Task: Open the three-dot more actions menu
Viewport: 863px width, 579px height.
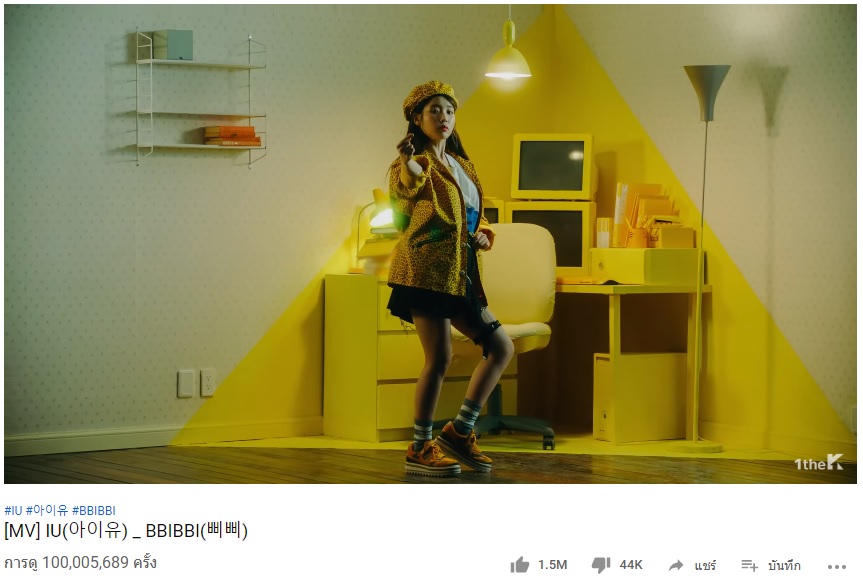Action: [837, 566]
